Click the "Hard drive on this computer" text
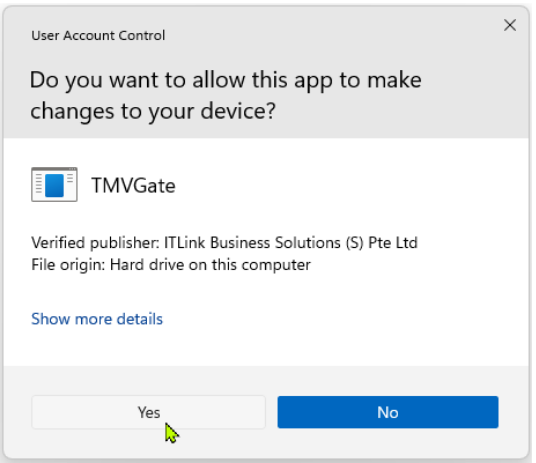The height and width of the screenshot is (463, 536). (x=210, y=265)
